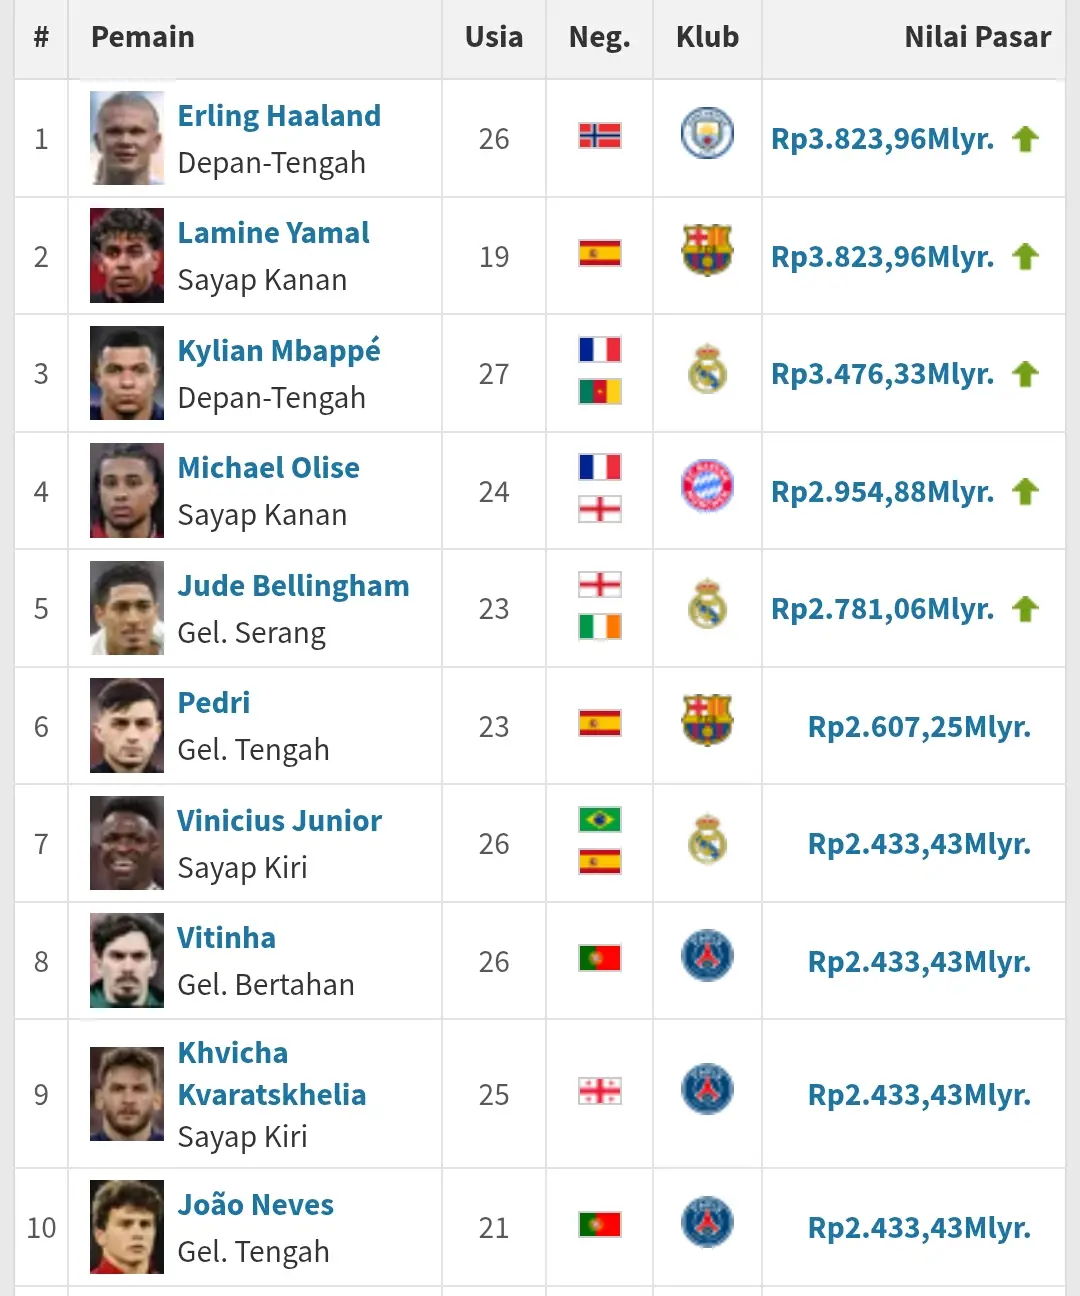This screenshot has height=1296, width=1080.
Task: Click PSG crest in Vitinha's row
Action: click(x=707, y=956)
